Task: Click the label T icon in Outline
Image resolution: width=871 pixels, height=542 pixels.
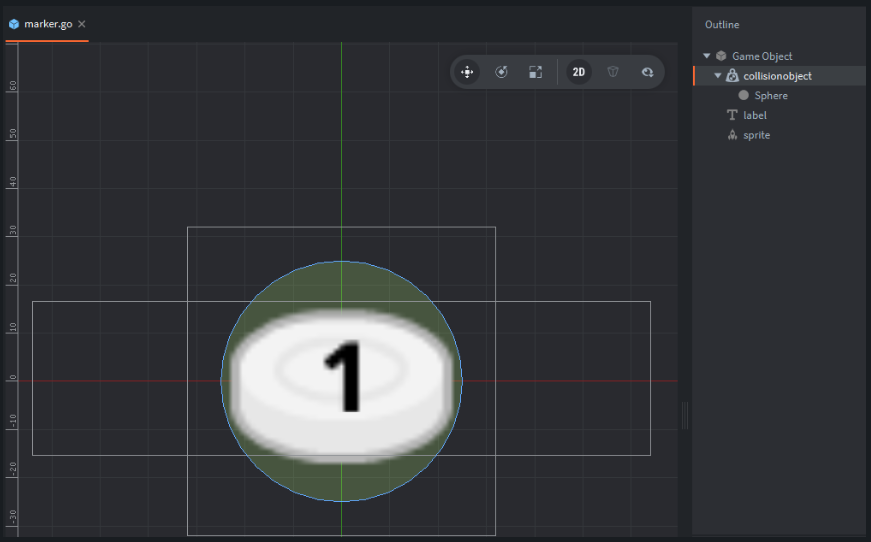Action: tap(732, 115)
